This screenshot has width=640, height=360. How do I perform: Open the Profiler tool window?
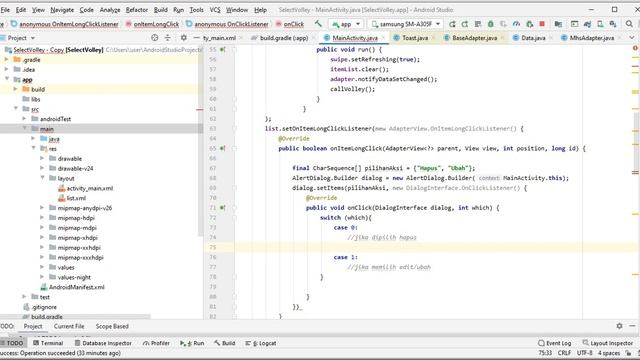156,343
